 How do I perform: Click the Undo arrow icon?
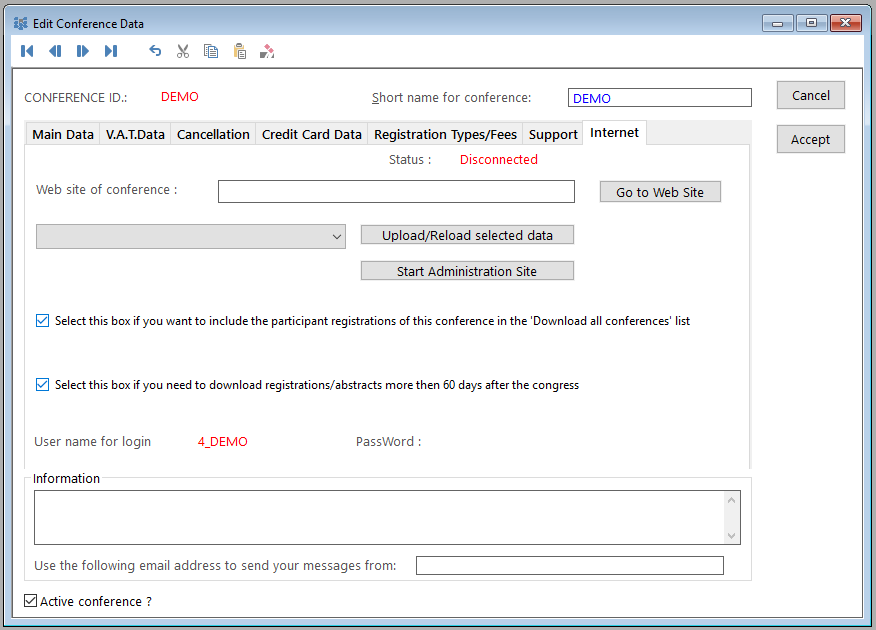pyautogui.click(x=155, y=51)
